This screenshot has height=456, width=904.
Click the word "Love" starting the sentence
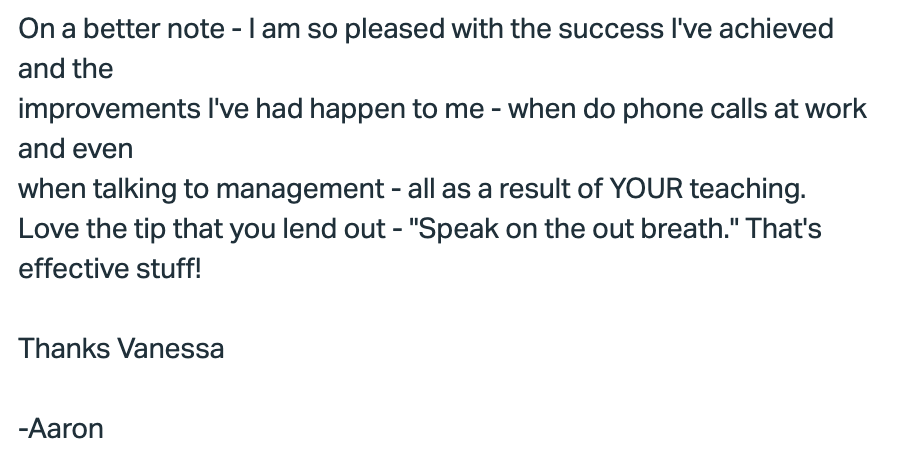[44, 229]
